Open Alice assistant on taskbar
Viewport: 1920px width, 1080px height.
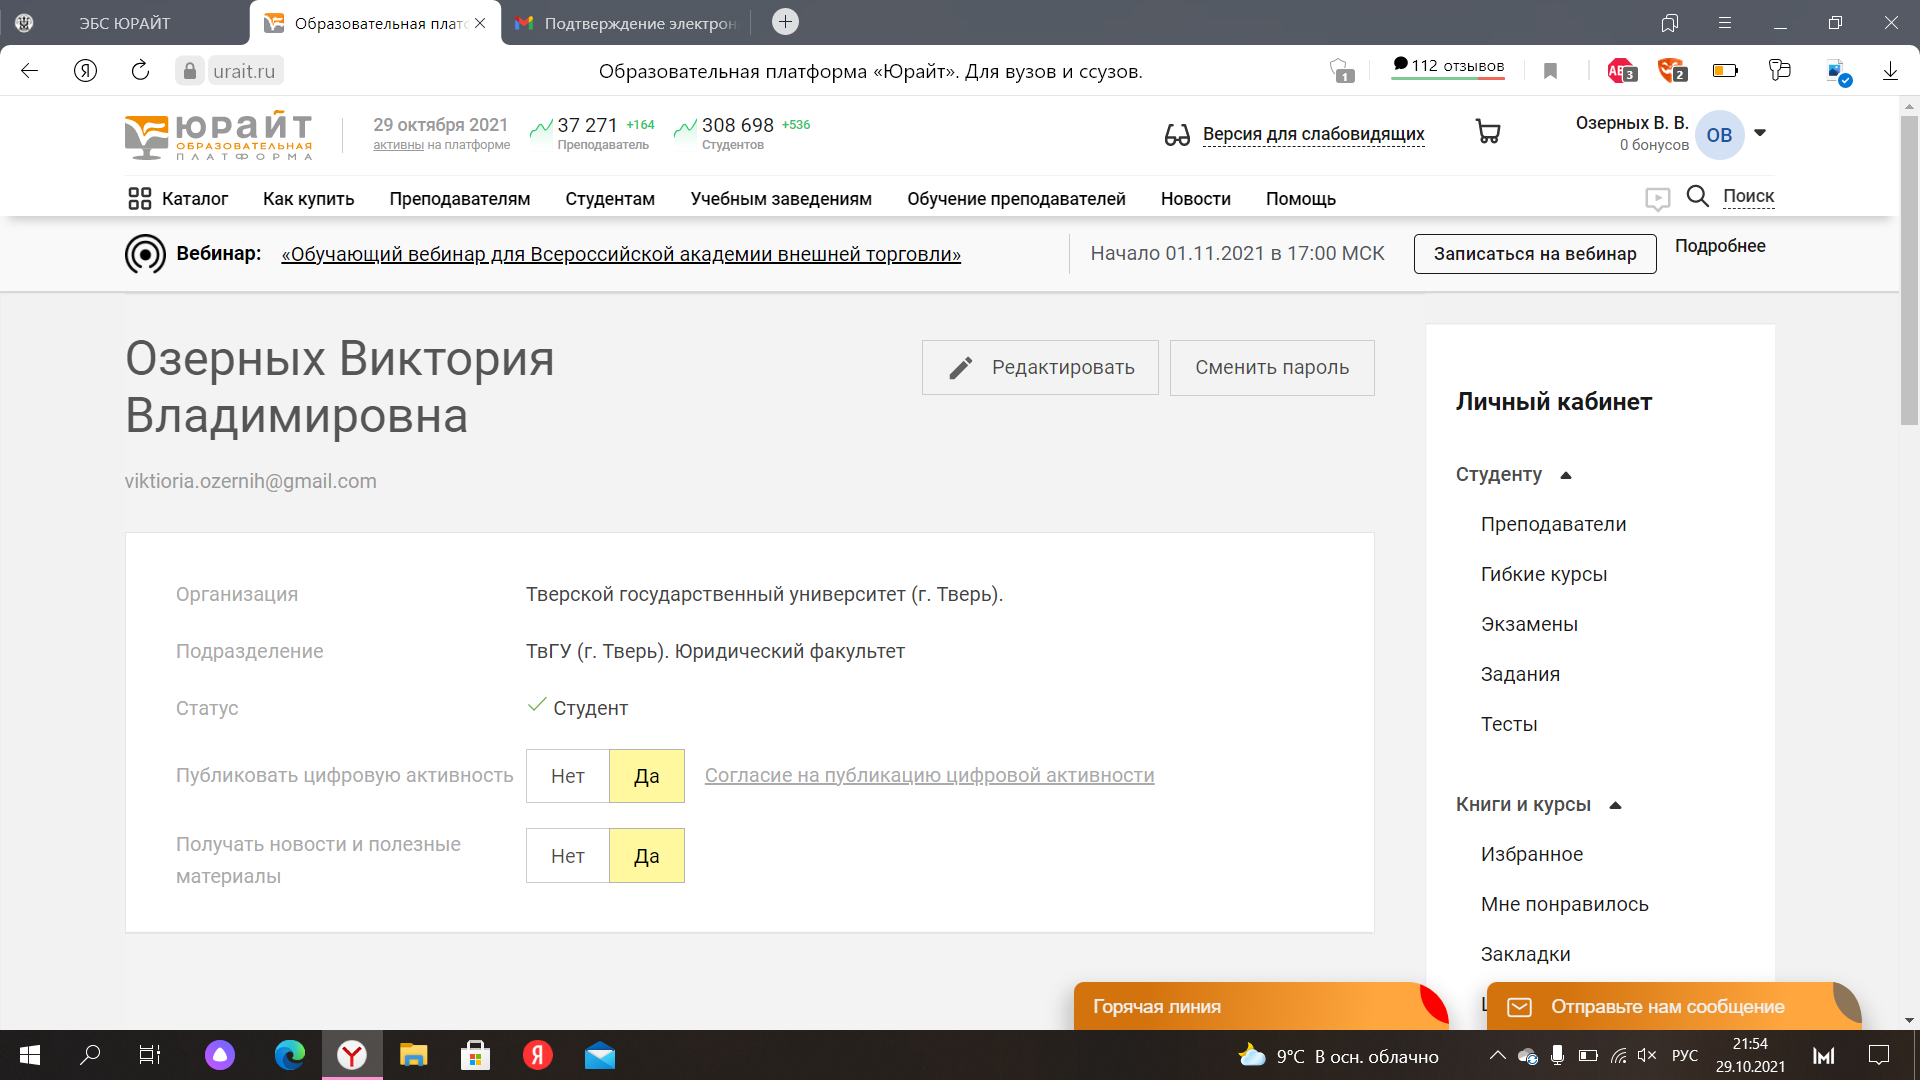coord(220,1055)
